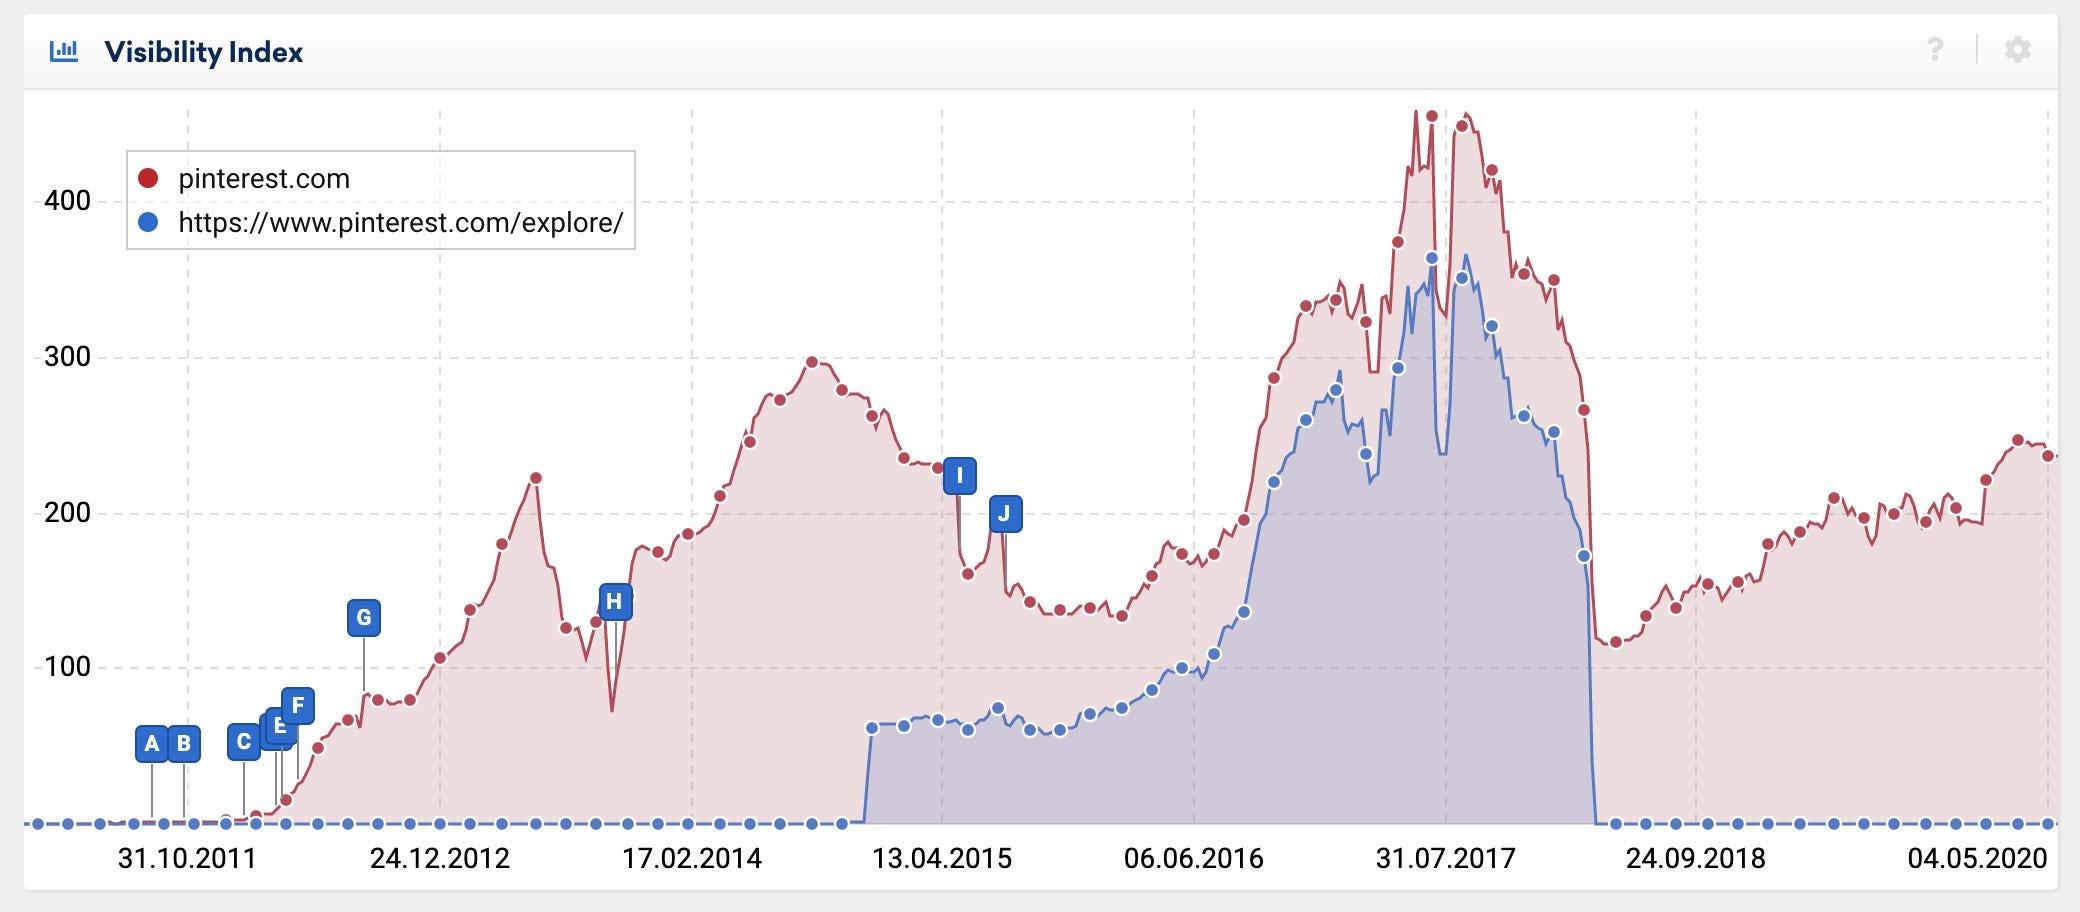2080x912 pixels.
Task: Open the chart settings gear icon
Action: coord(2017,50)
